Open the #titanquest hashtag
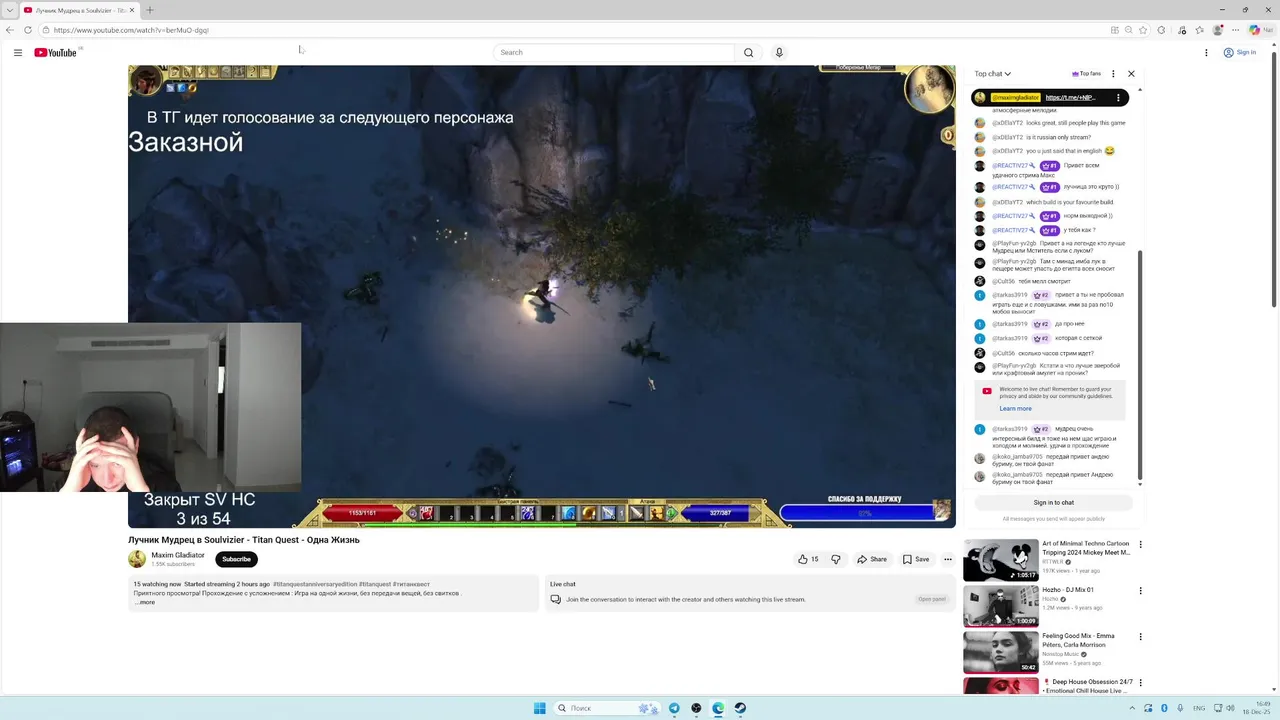 pos(374,584)
